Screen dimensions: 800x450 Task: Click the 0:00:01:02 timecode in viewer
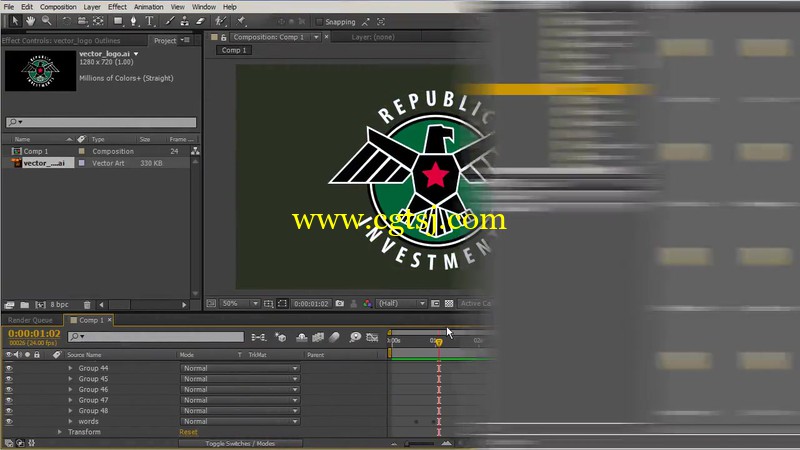(311, 304)
